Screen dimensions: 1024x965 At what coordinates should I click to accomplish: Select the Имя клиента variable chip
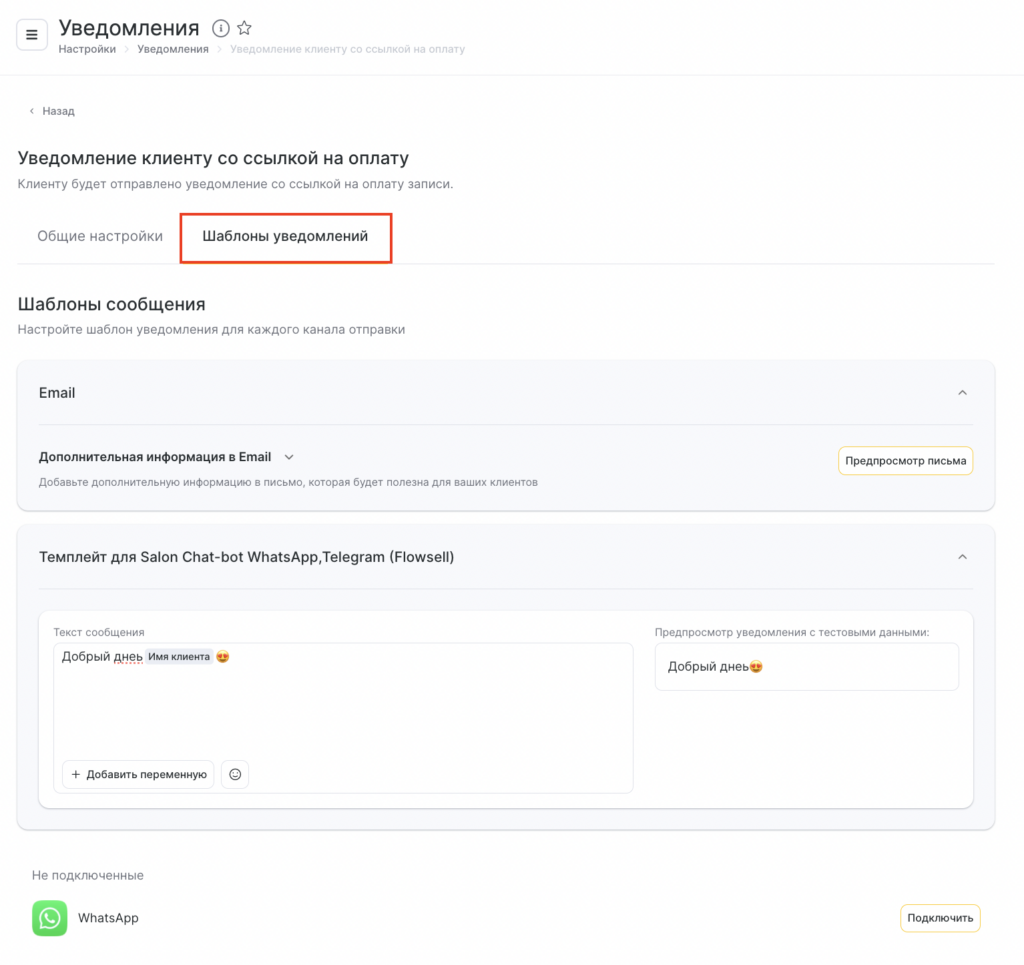click(179, 657)
